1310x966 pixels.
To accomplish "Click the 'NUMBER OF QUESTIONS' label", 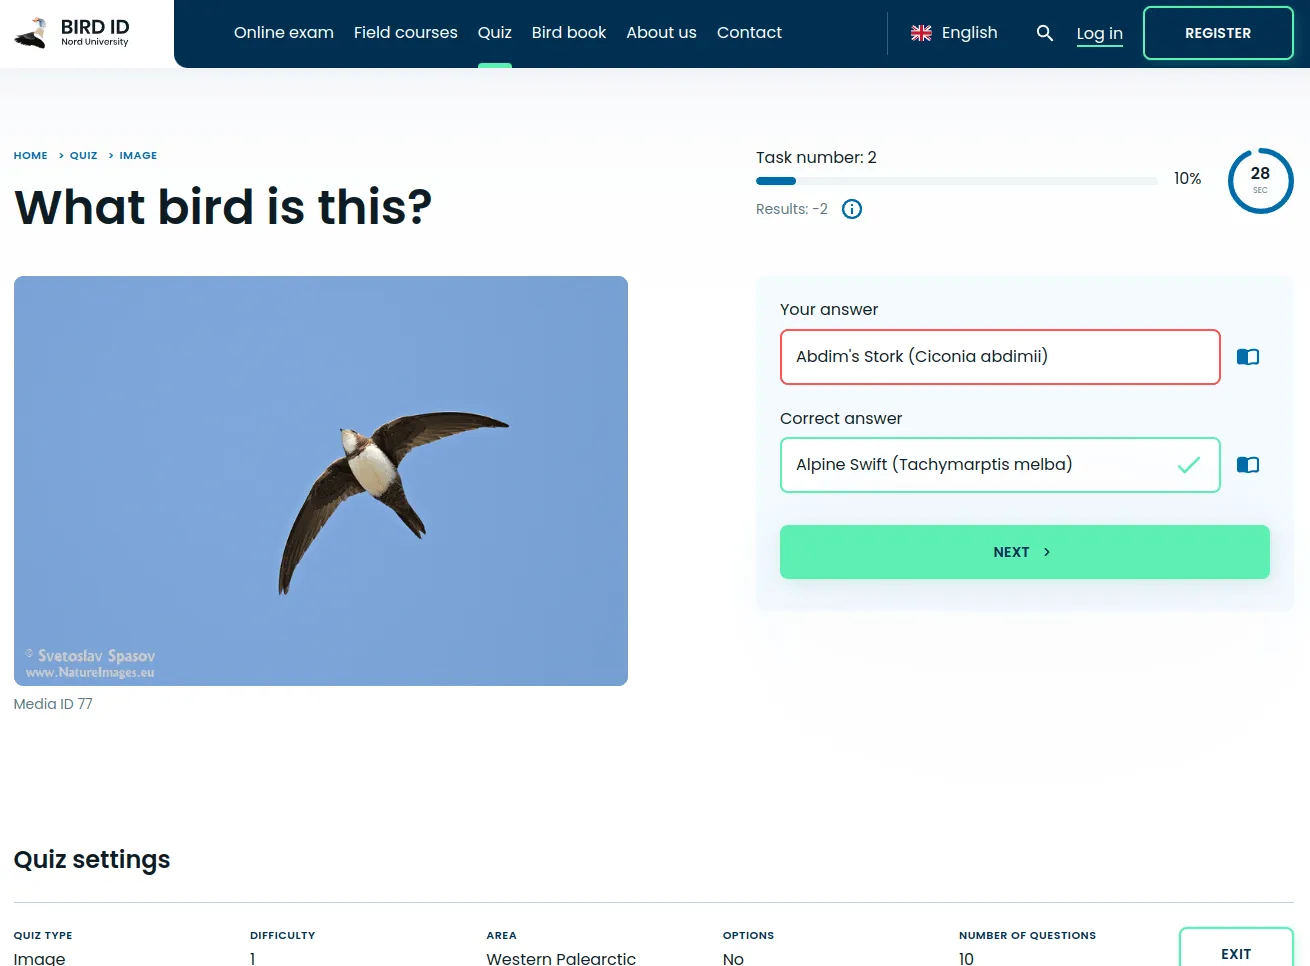I will pyautogui.click(x=1027, y=936).
